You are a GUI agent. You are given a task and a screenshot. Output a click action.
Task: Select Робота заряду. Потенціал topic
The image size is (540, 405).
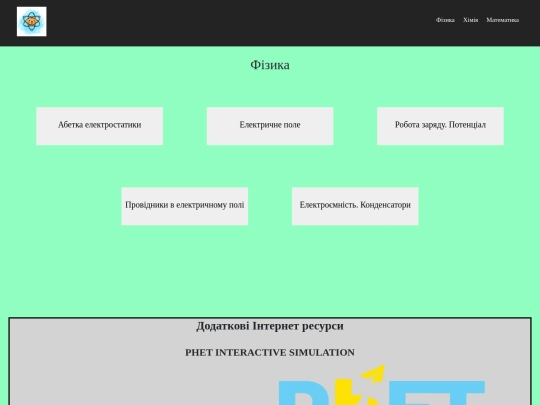[x=440, y=126]
